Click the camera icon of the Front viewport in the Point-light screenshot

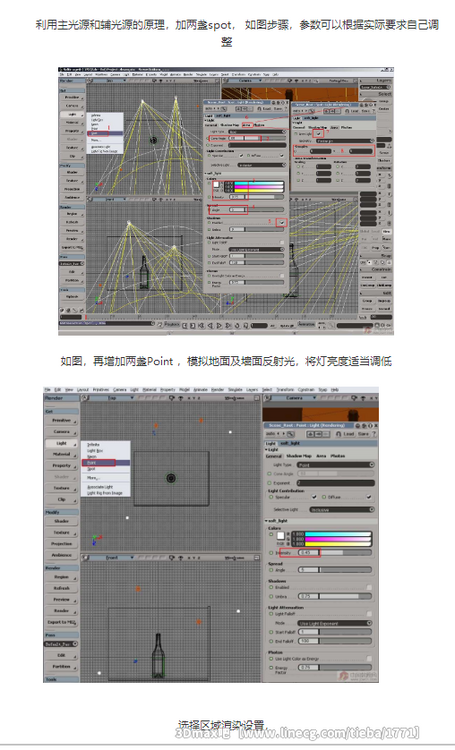coord(85,558)
